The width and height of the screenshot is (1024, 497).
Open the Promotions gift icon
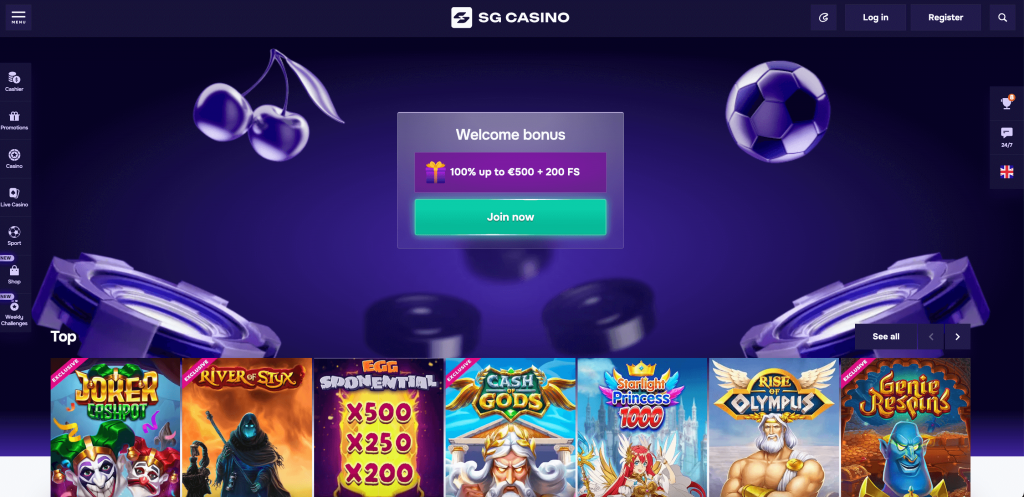pyautogui.click(x=14, y=120)
